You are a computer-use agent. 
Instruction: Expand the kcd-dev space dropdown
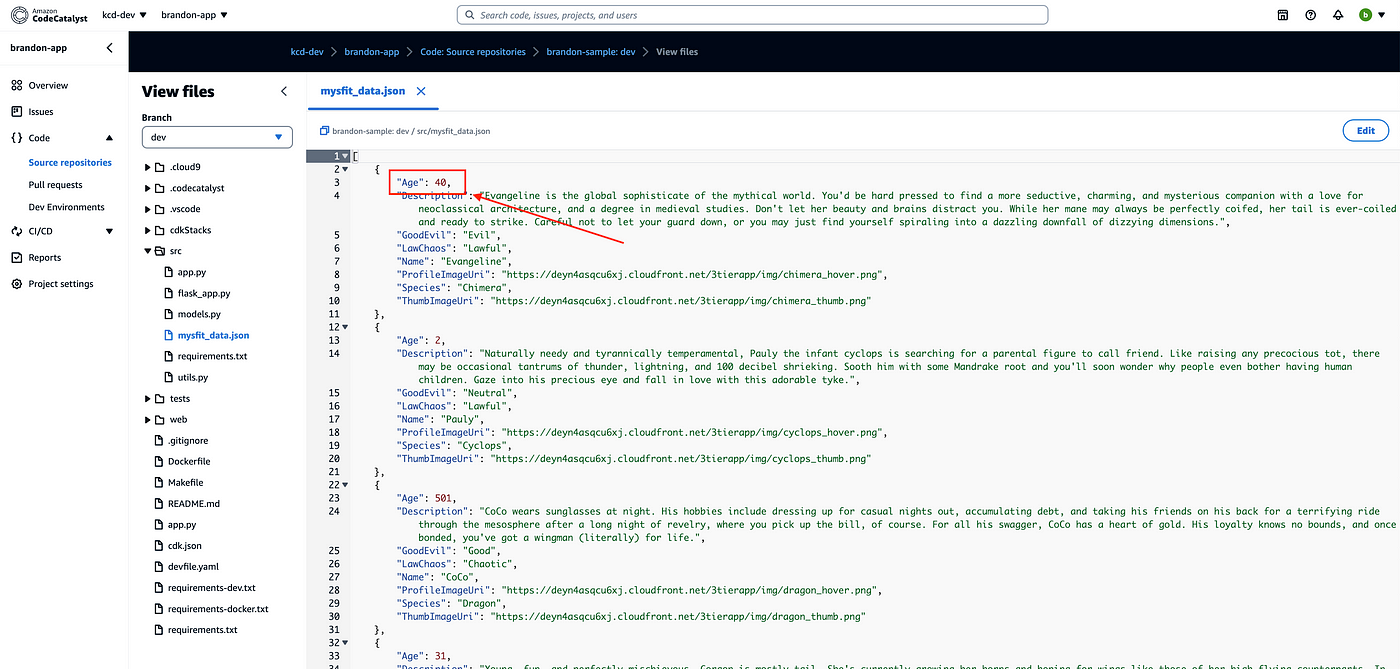coord(125,15)
